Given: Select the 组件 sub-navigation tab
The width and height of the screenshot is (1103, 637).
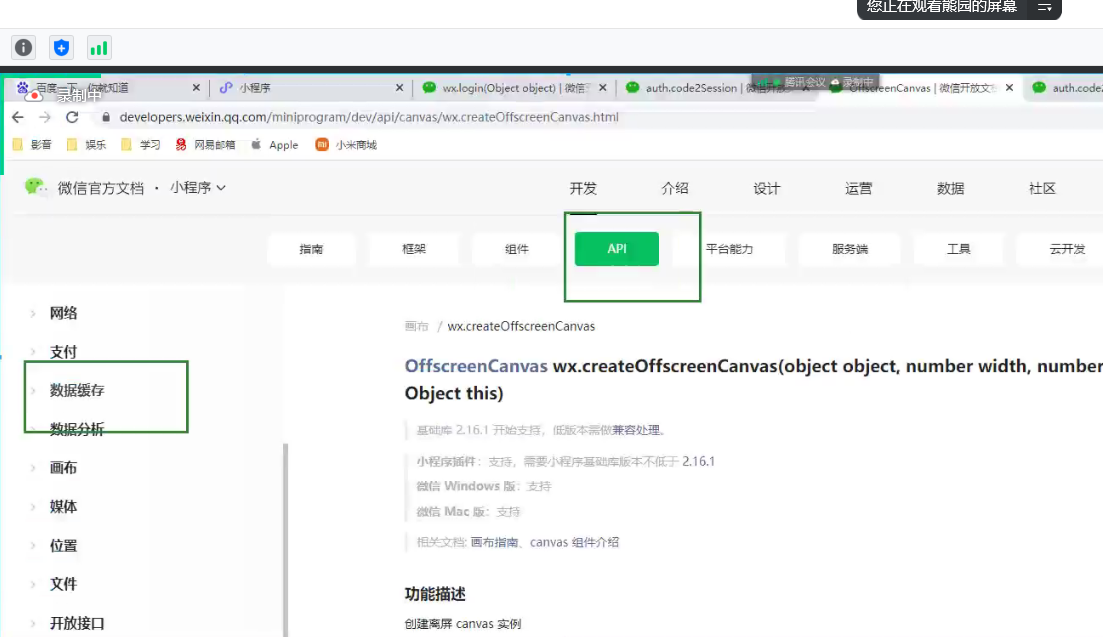Looking at the screenshot, I should (x=516, y=249).
